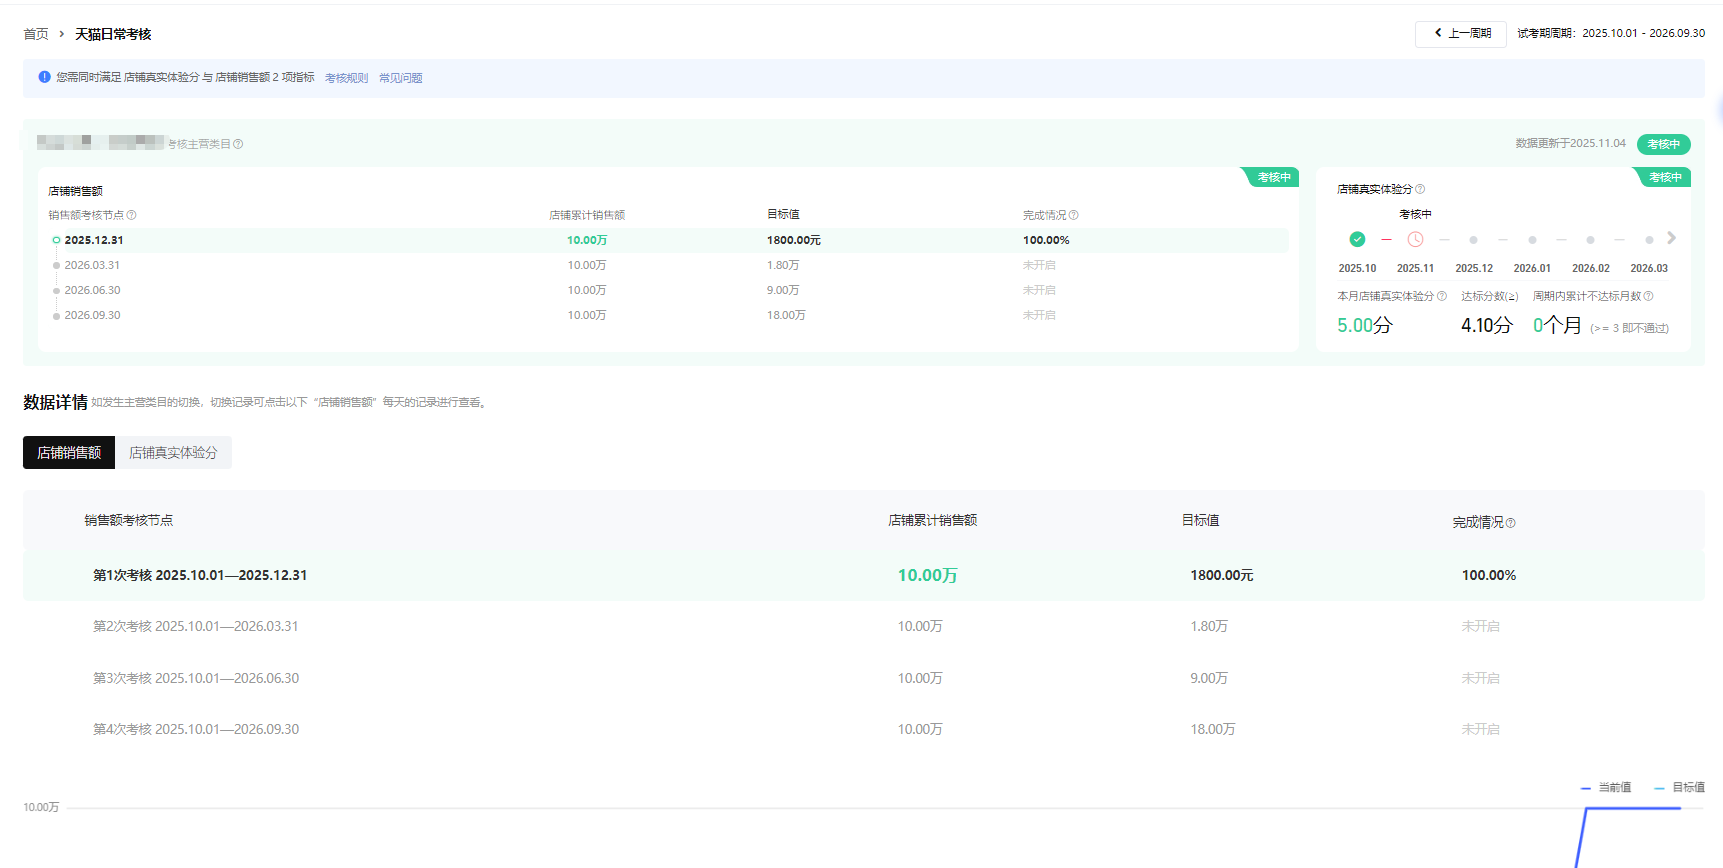
Task: Click the green checkmark for 2025.10
Action: (1357, 239)
